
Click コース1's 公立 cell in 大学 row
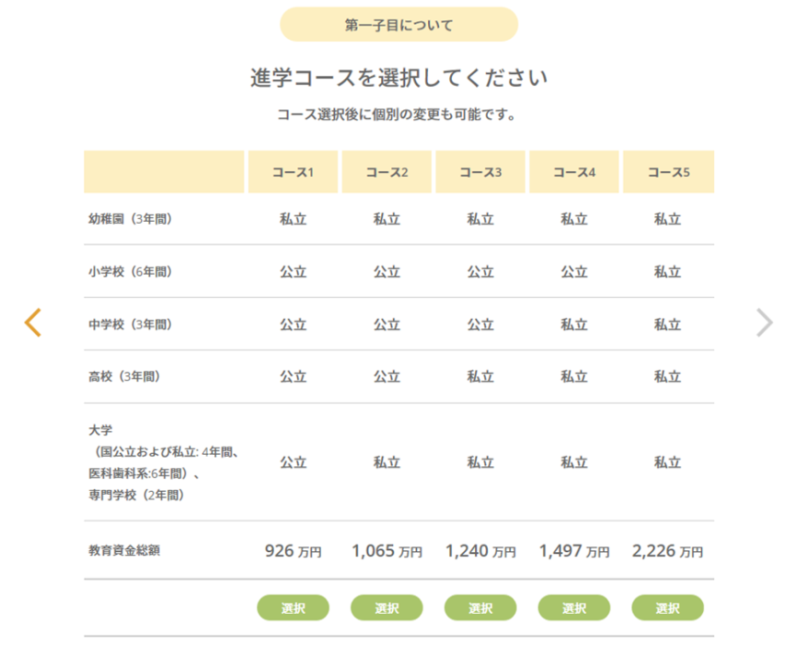(293, 462)
